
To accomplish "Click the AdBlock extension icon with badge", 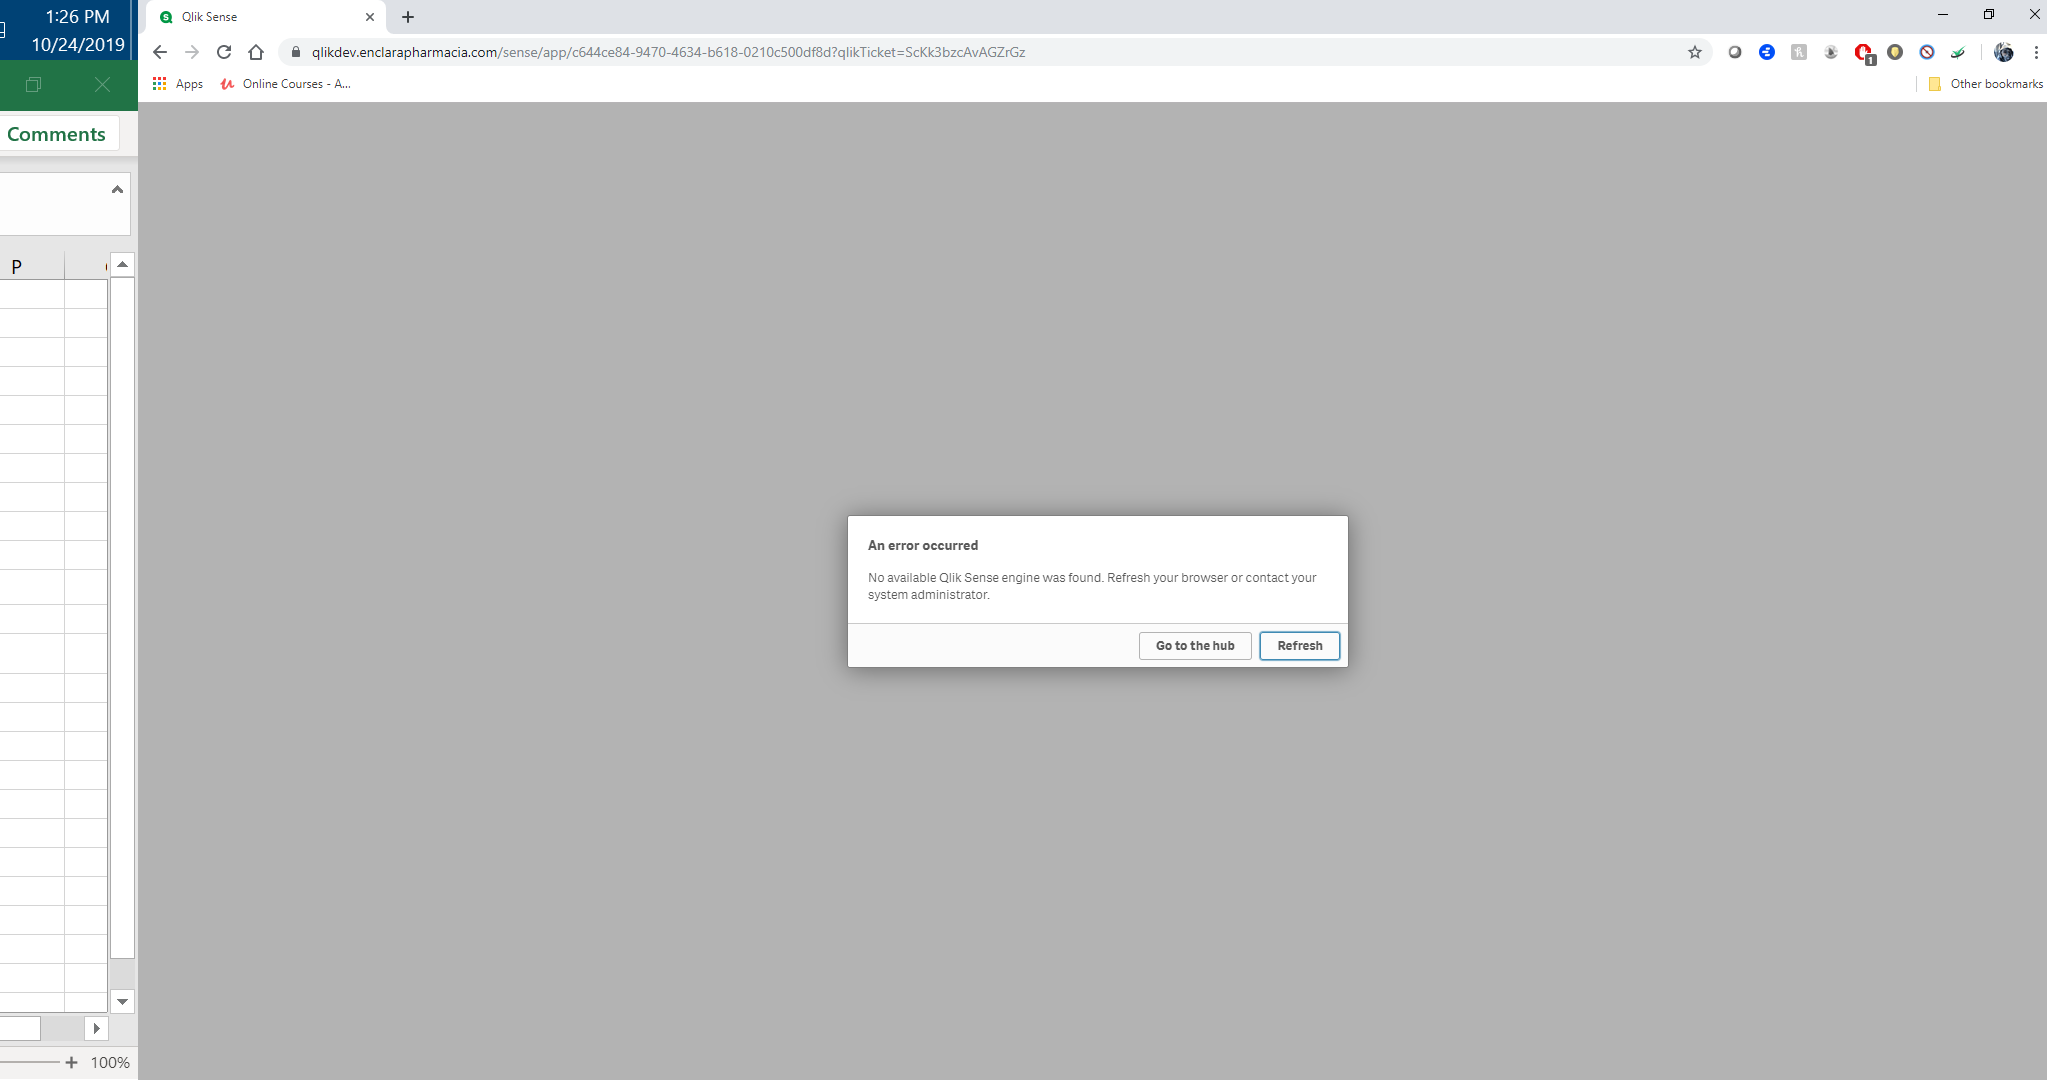I will click(x=1863, y=52).
